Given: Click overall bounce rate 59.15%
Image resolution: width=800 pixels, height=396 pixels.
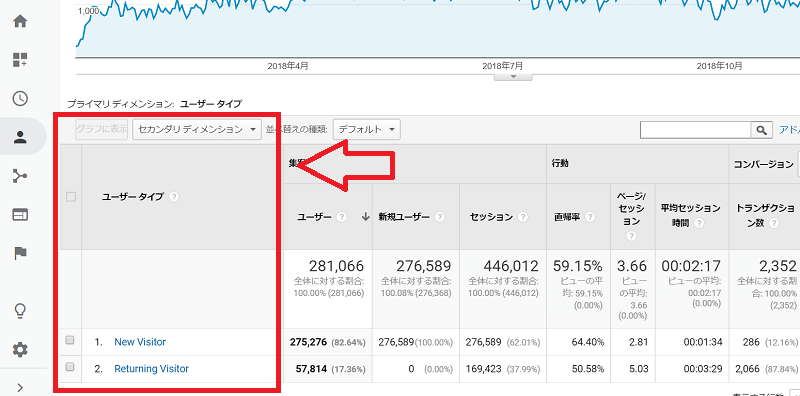Looking at the screenshot, I should click(578, 266).
